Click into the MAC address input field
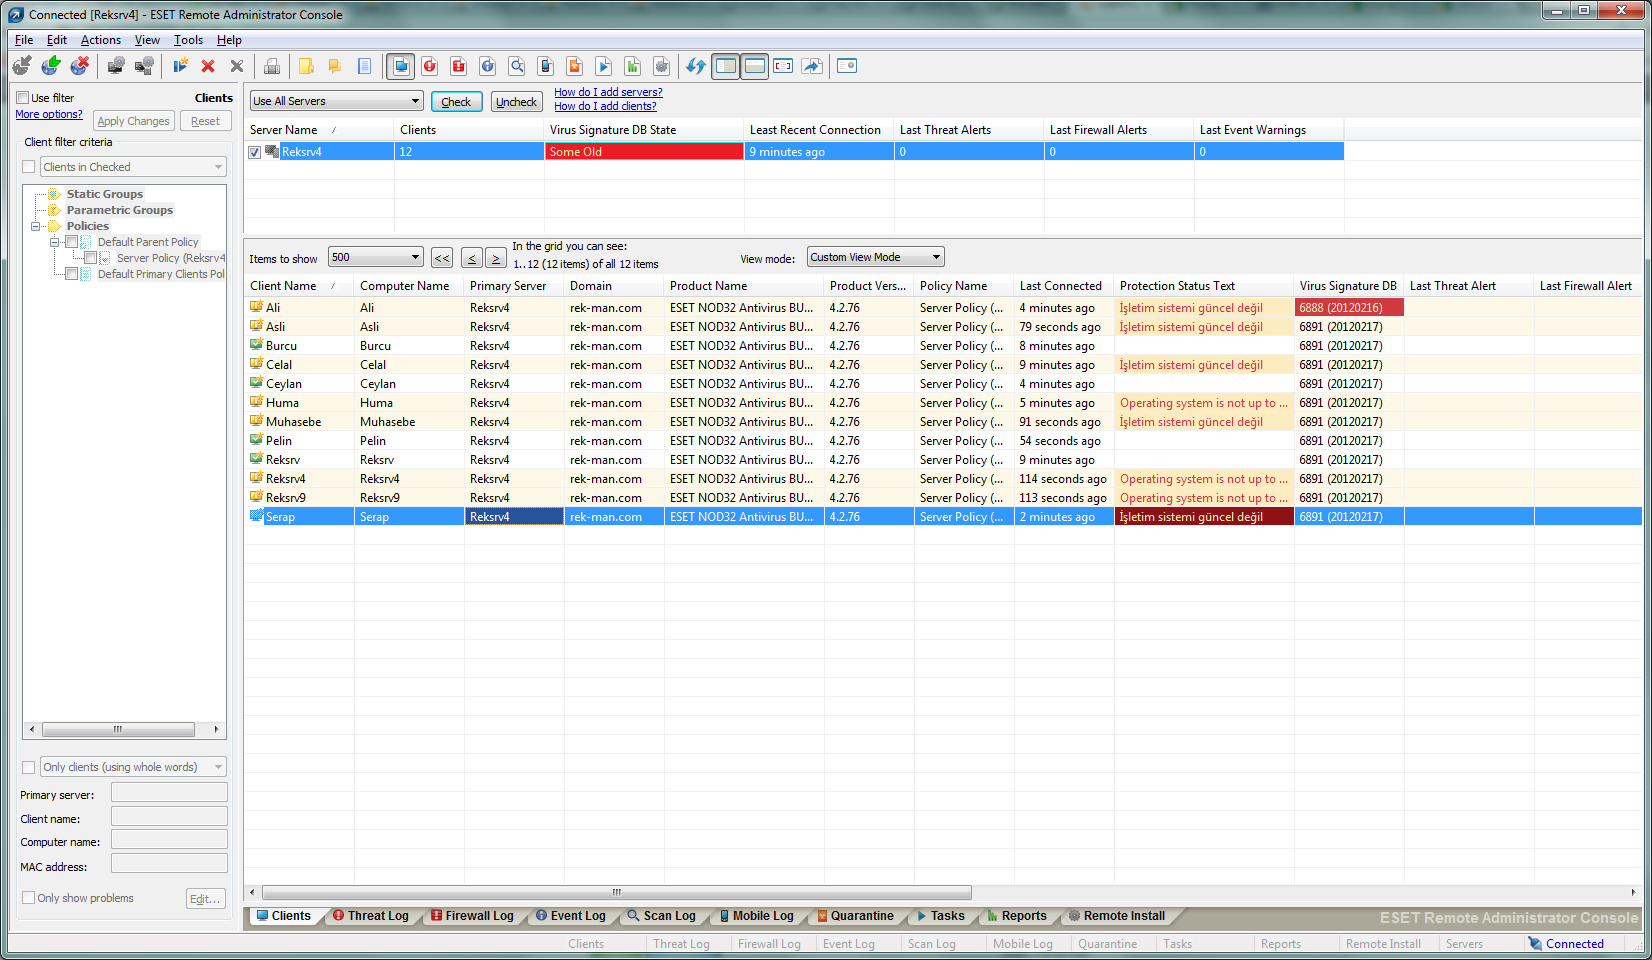The height and width of the screenshot is (960, 1652). pyautogui.click(x=169, y=863)
